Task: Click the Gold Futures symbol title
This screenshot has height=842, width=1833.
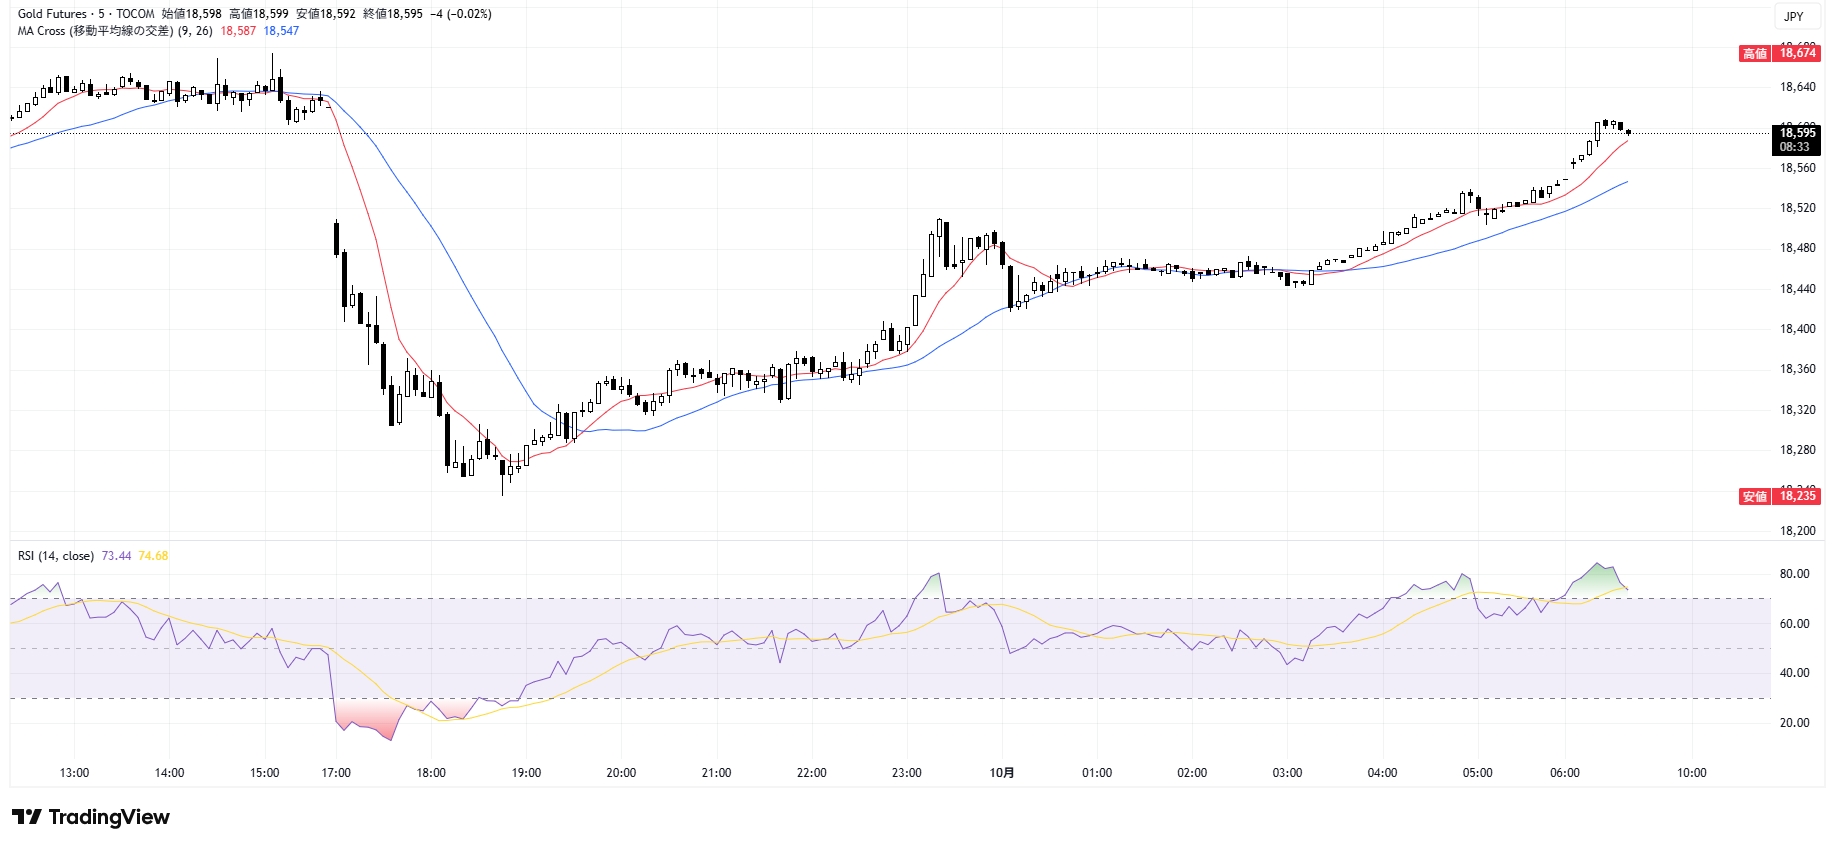Action: 52,14
